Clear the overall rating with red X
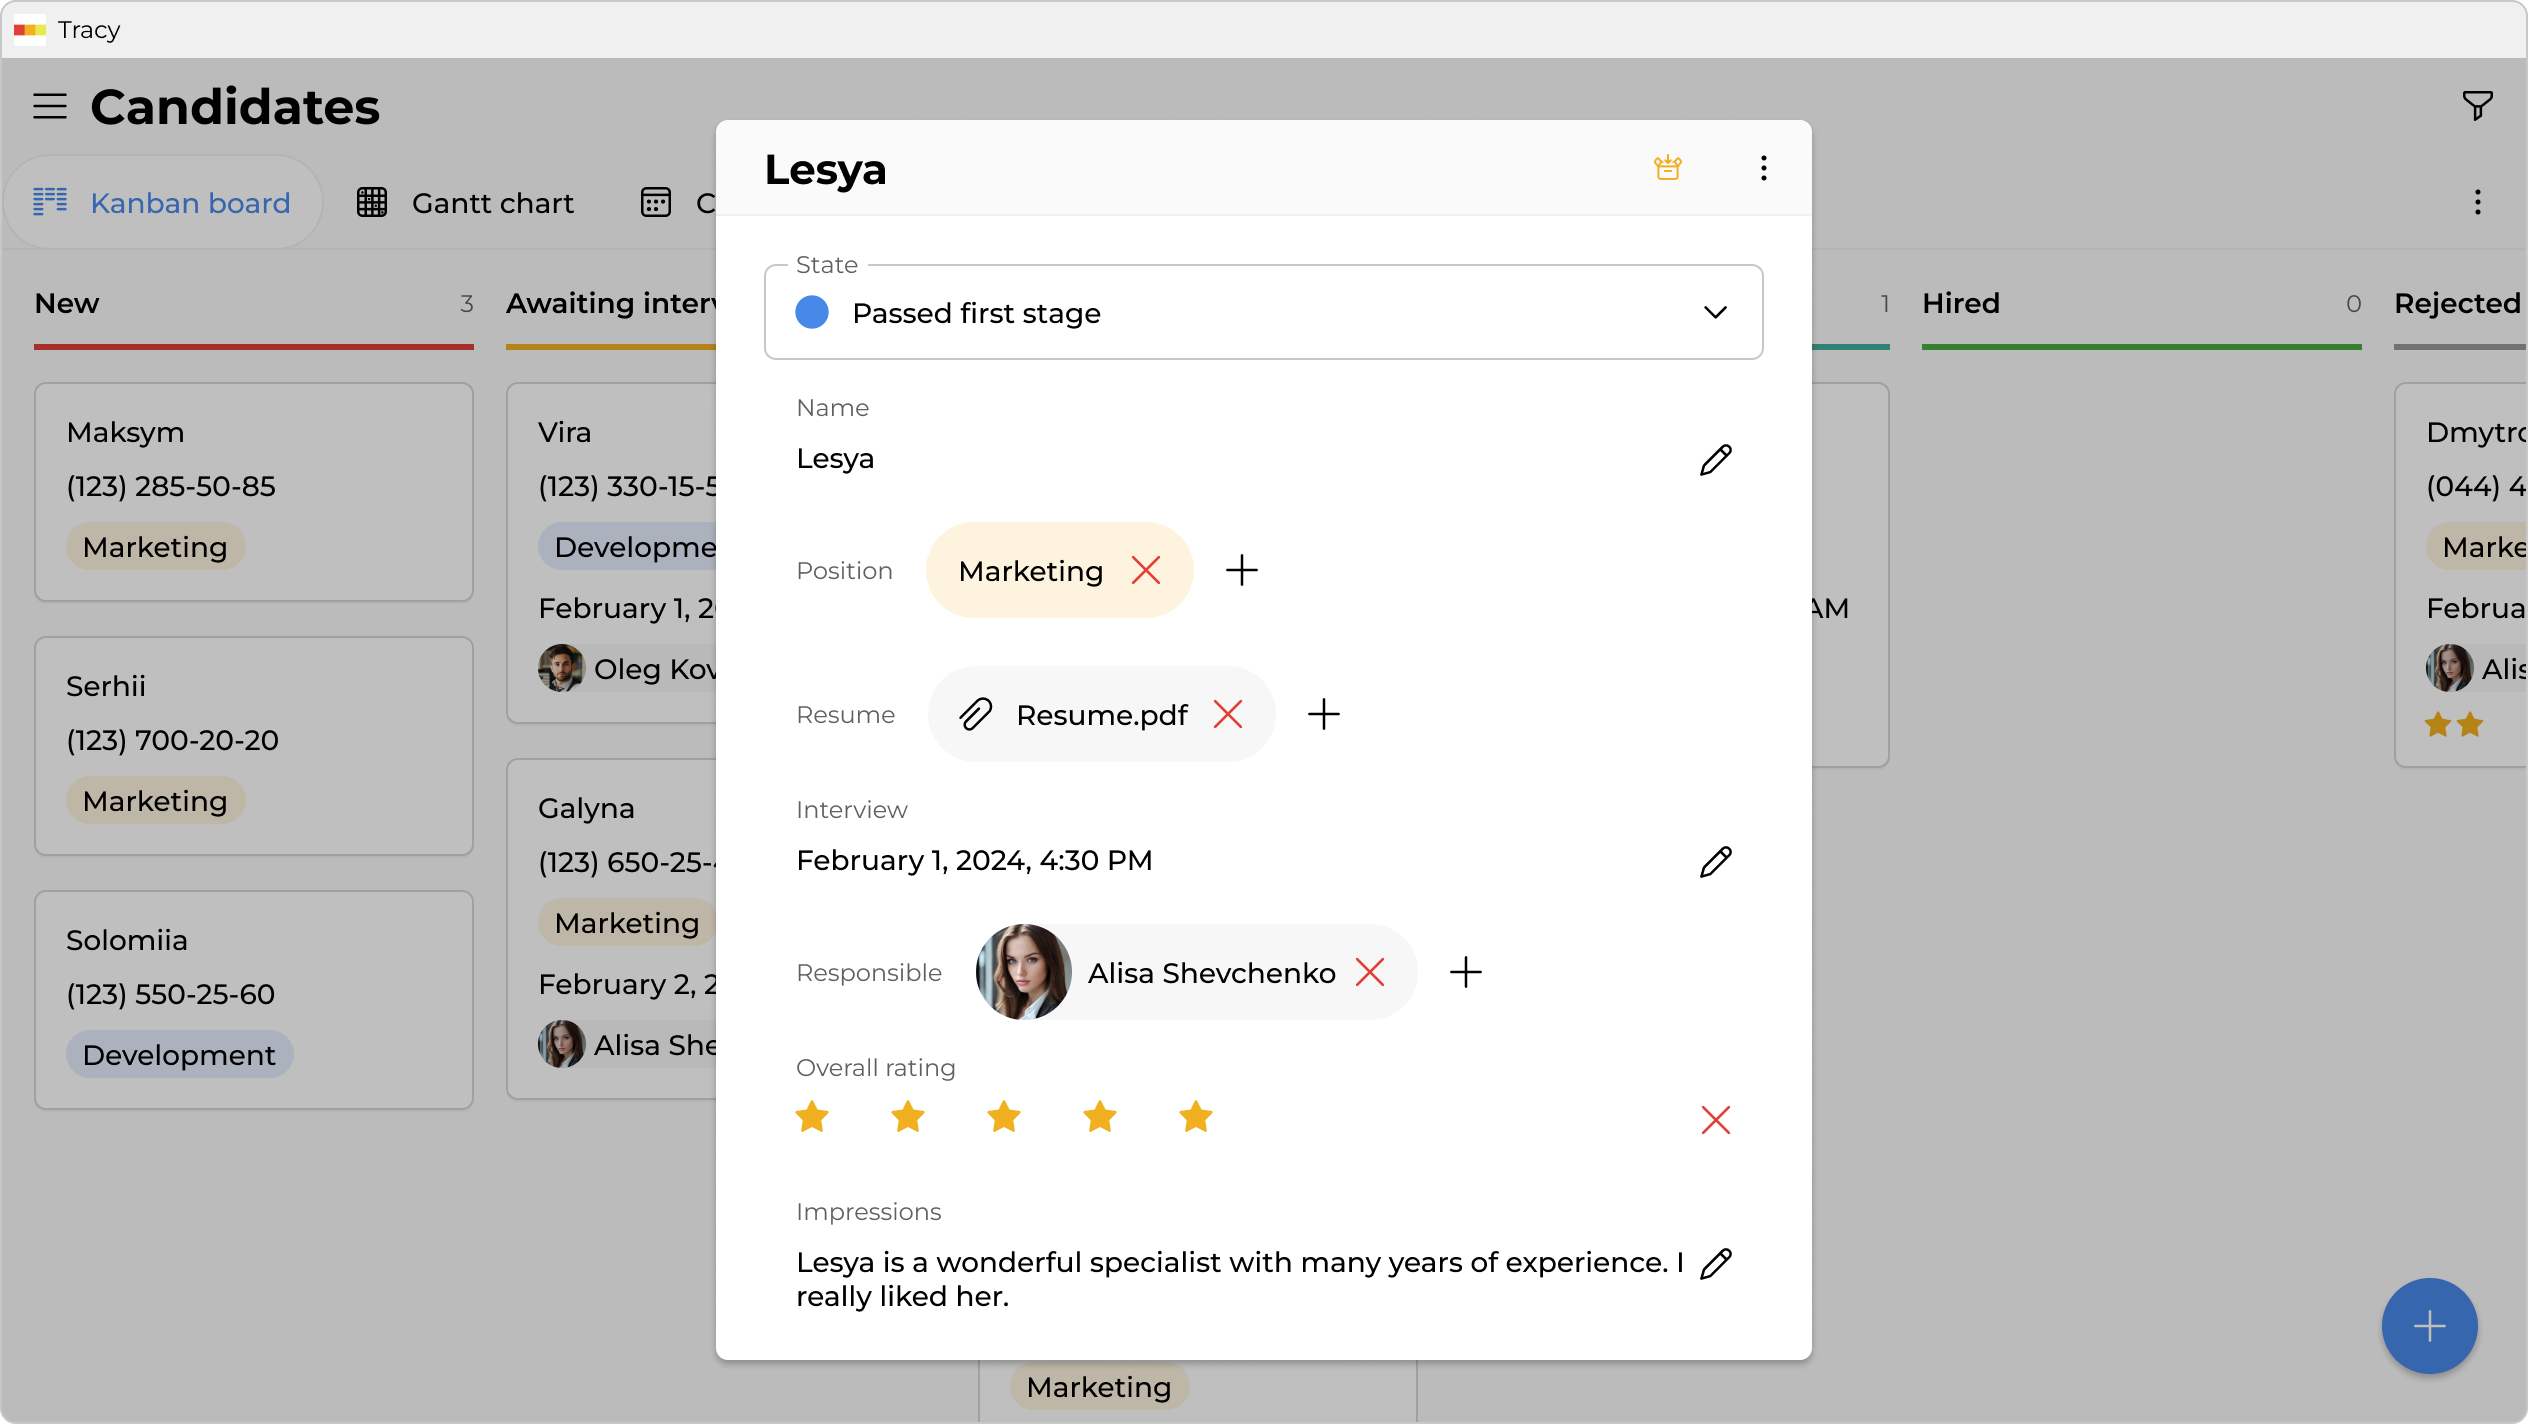The image size is (2528, 1424). pyautogui.click(x=1715, y=1120)
